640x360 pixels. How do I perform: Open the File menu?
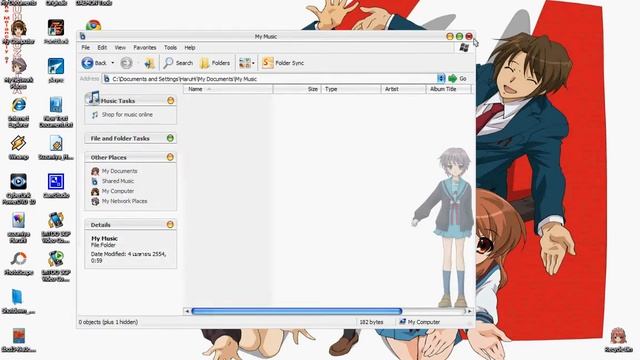86,47
